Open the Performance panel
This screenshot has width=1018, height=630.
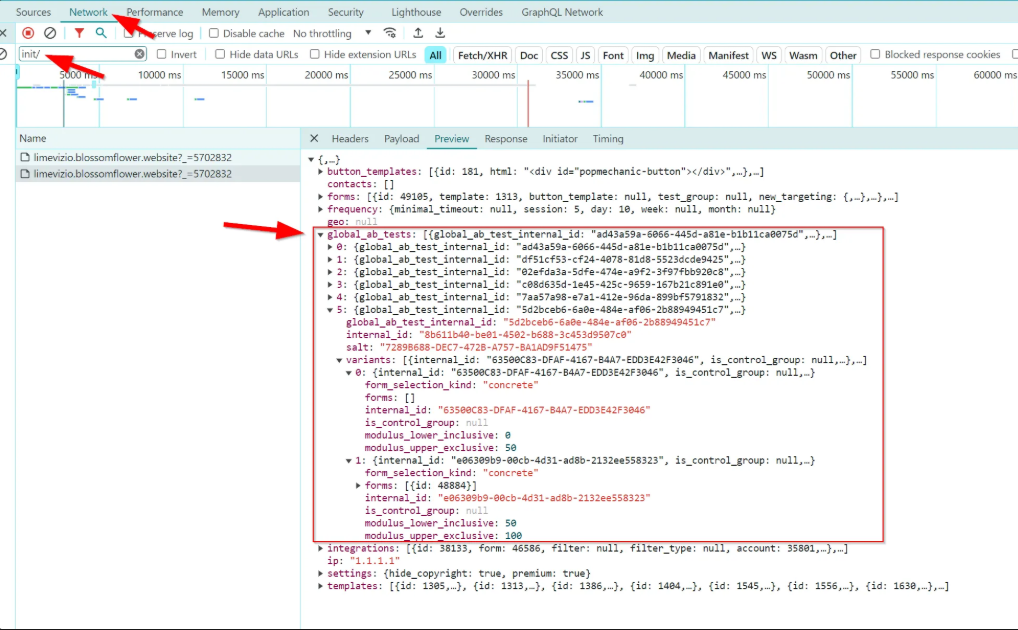[x=155, y=12]
